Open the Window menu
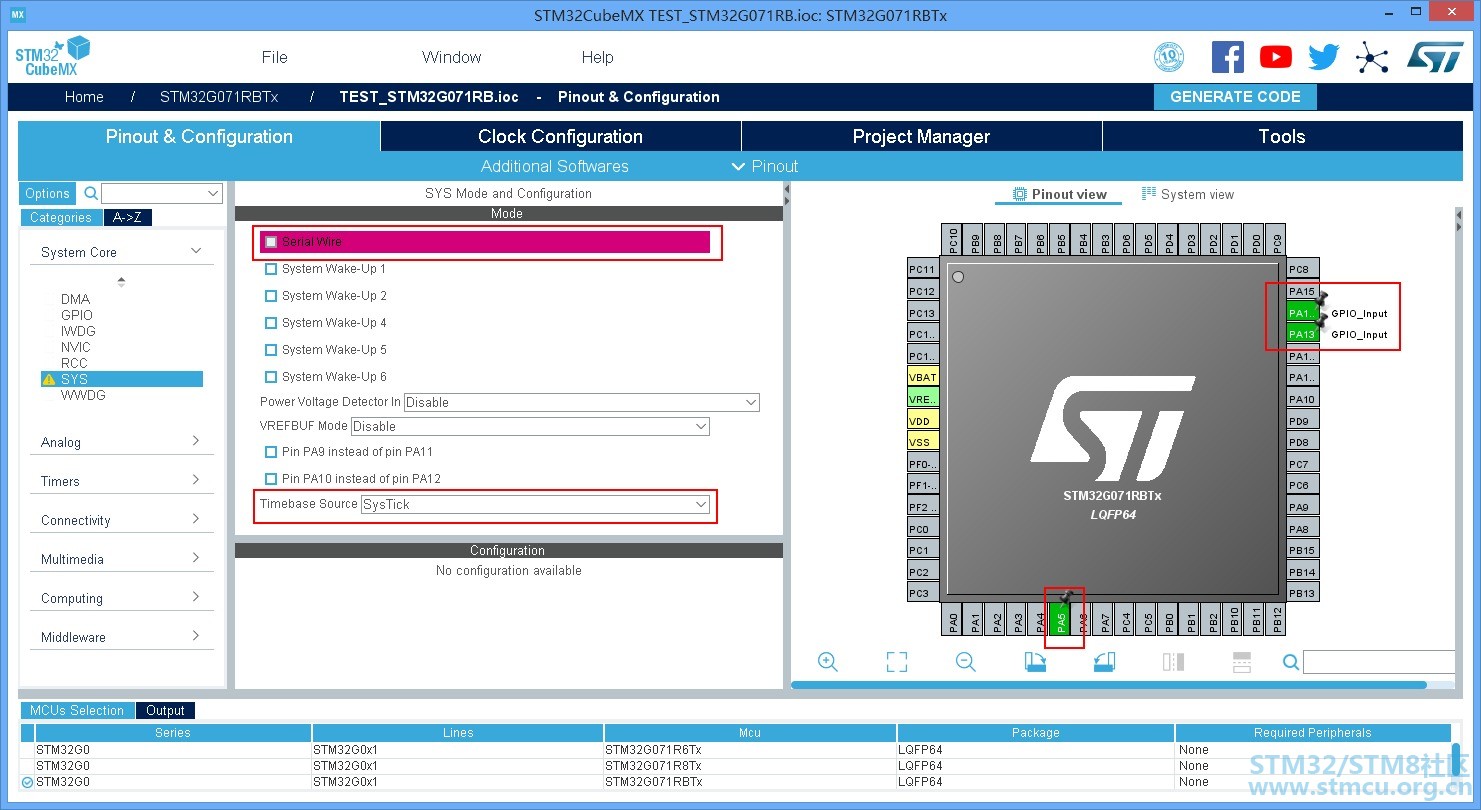1481x810 pixels. [451, 57]
